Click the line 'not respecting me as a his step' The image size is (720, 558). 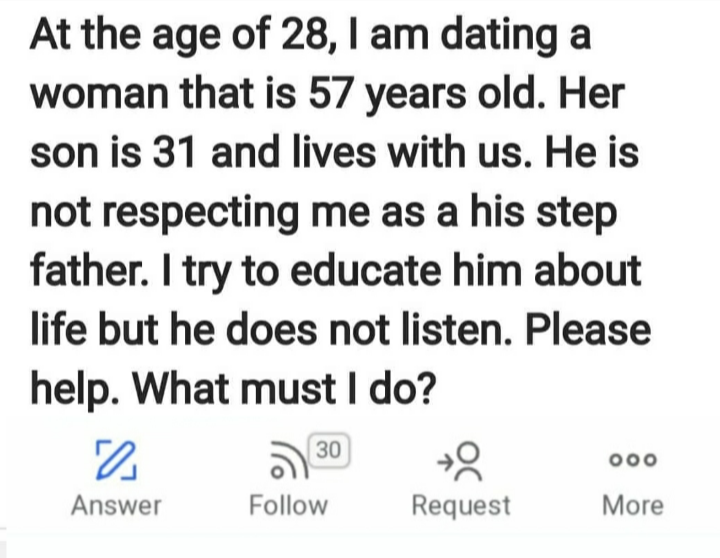pyautogui.click(x=324, y=214)
